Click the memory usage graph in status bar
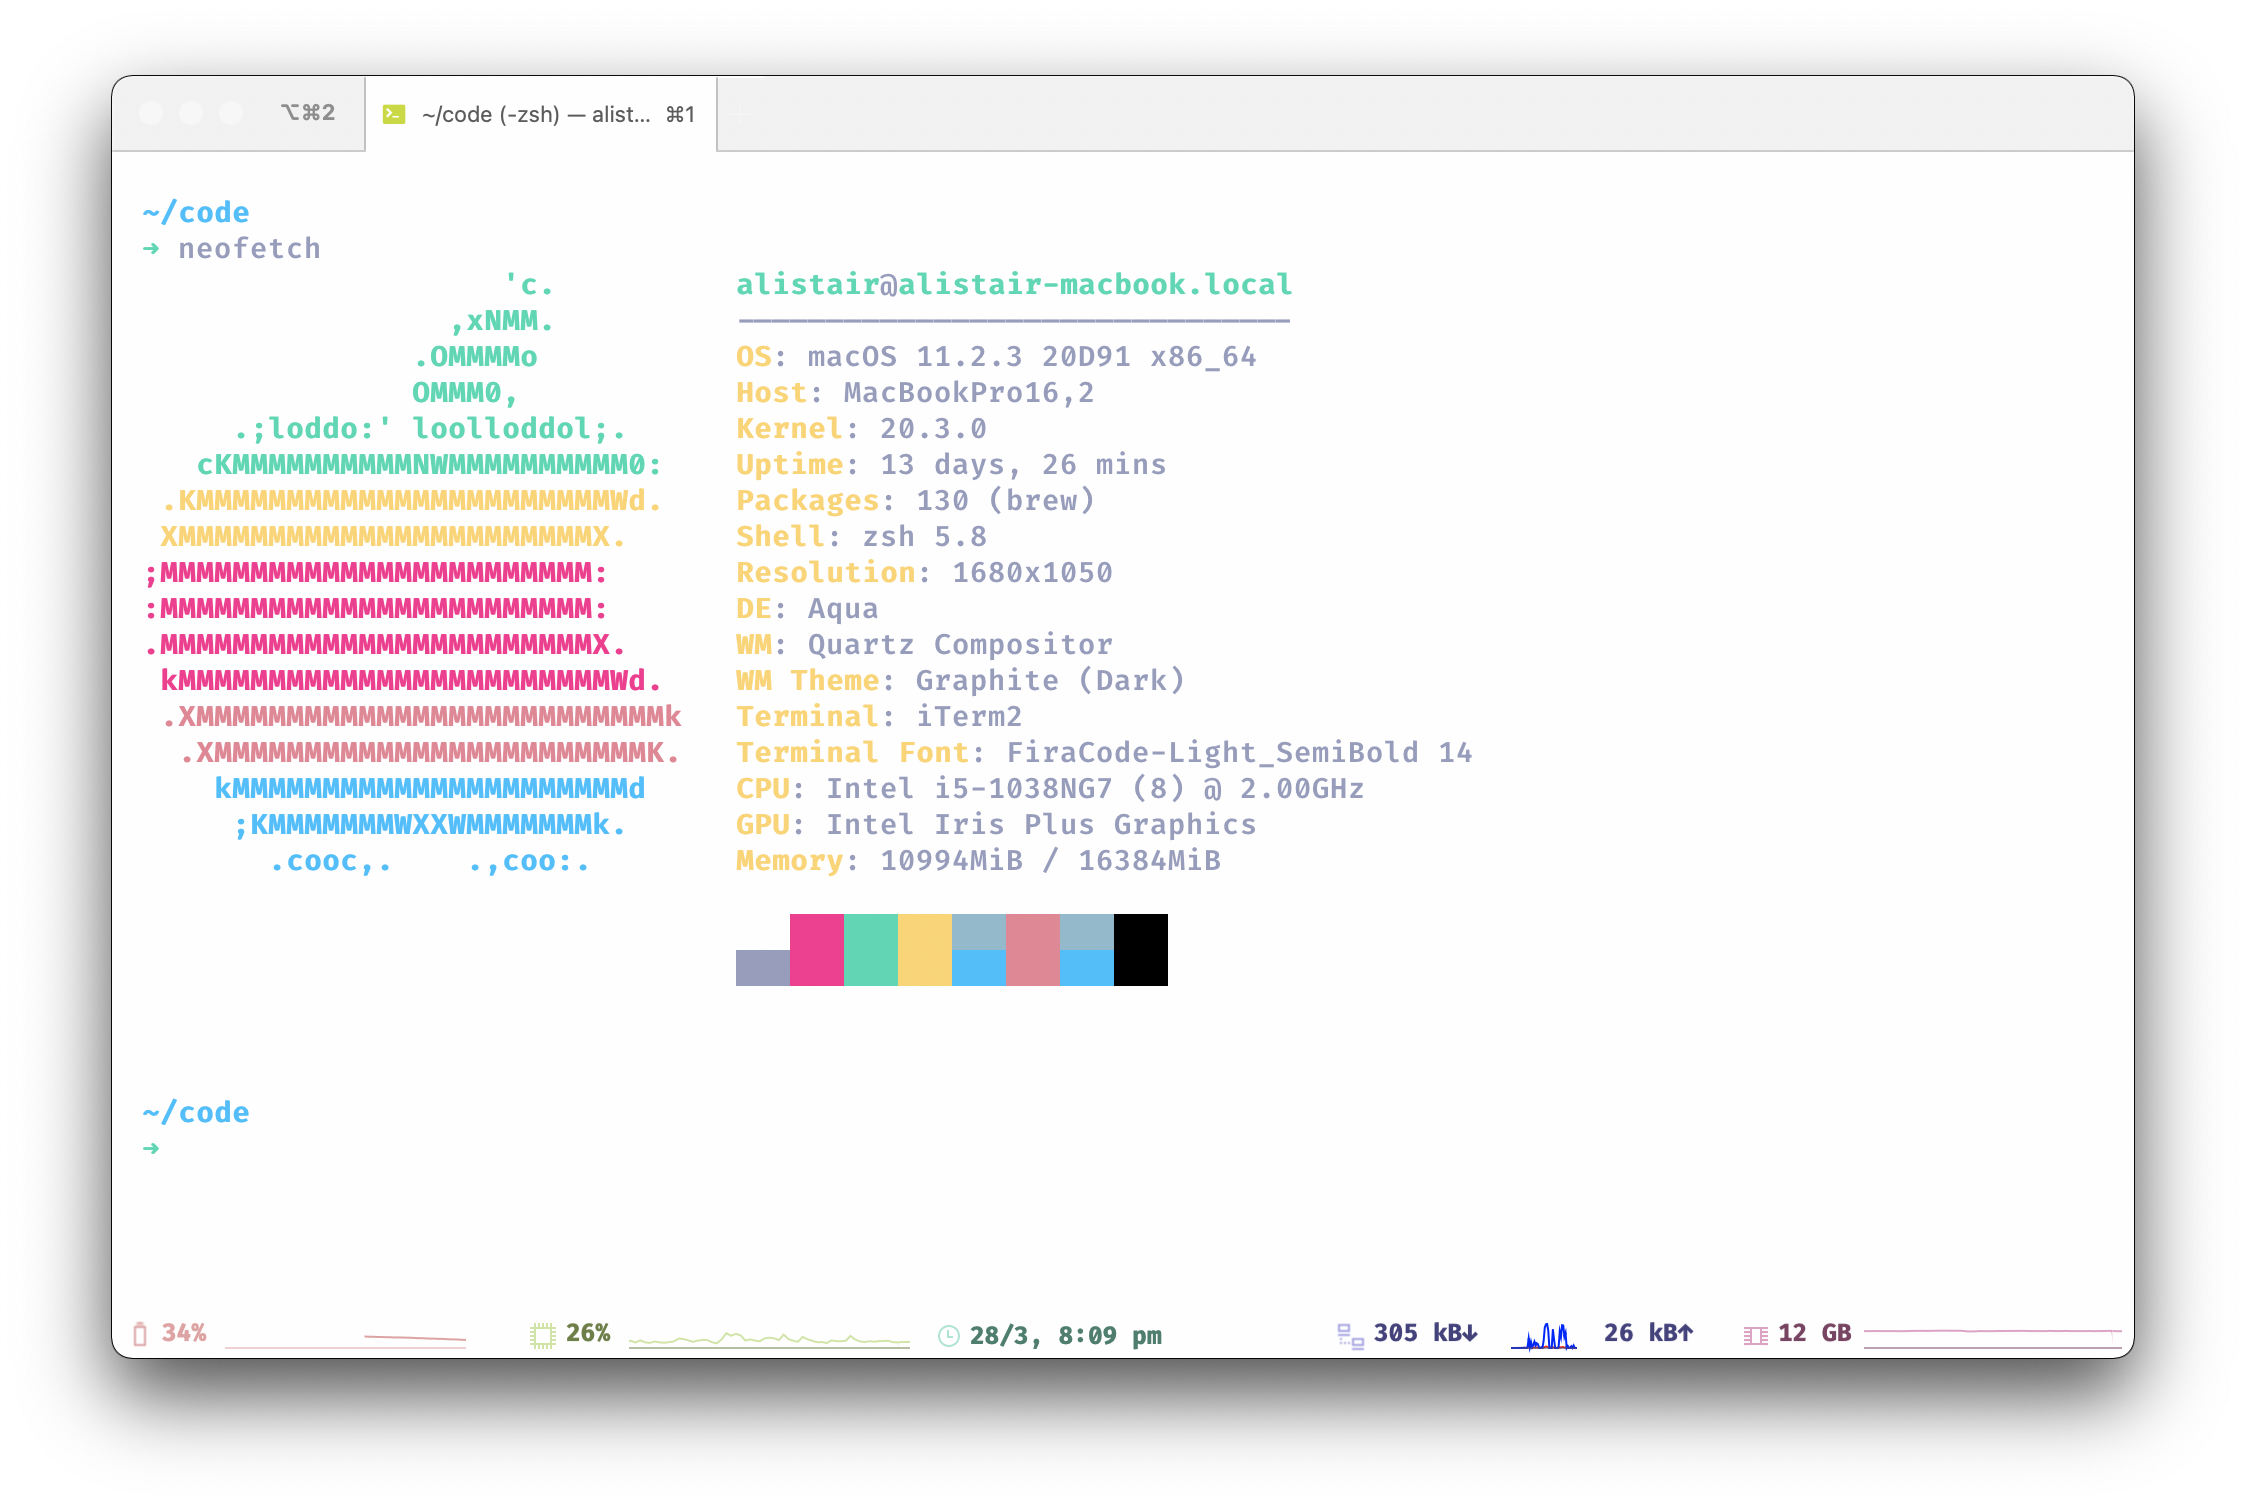Viewport: 2246px width, 1506px height. (1992, 1336)
